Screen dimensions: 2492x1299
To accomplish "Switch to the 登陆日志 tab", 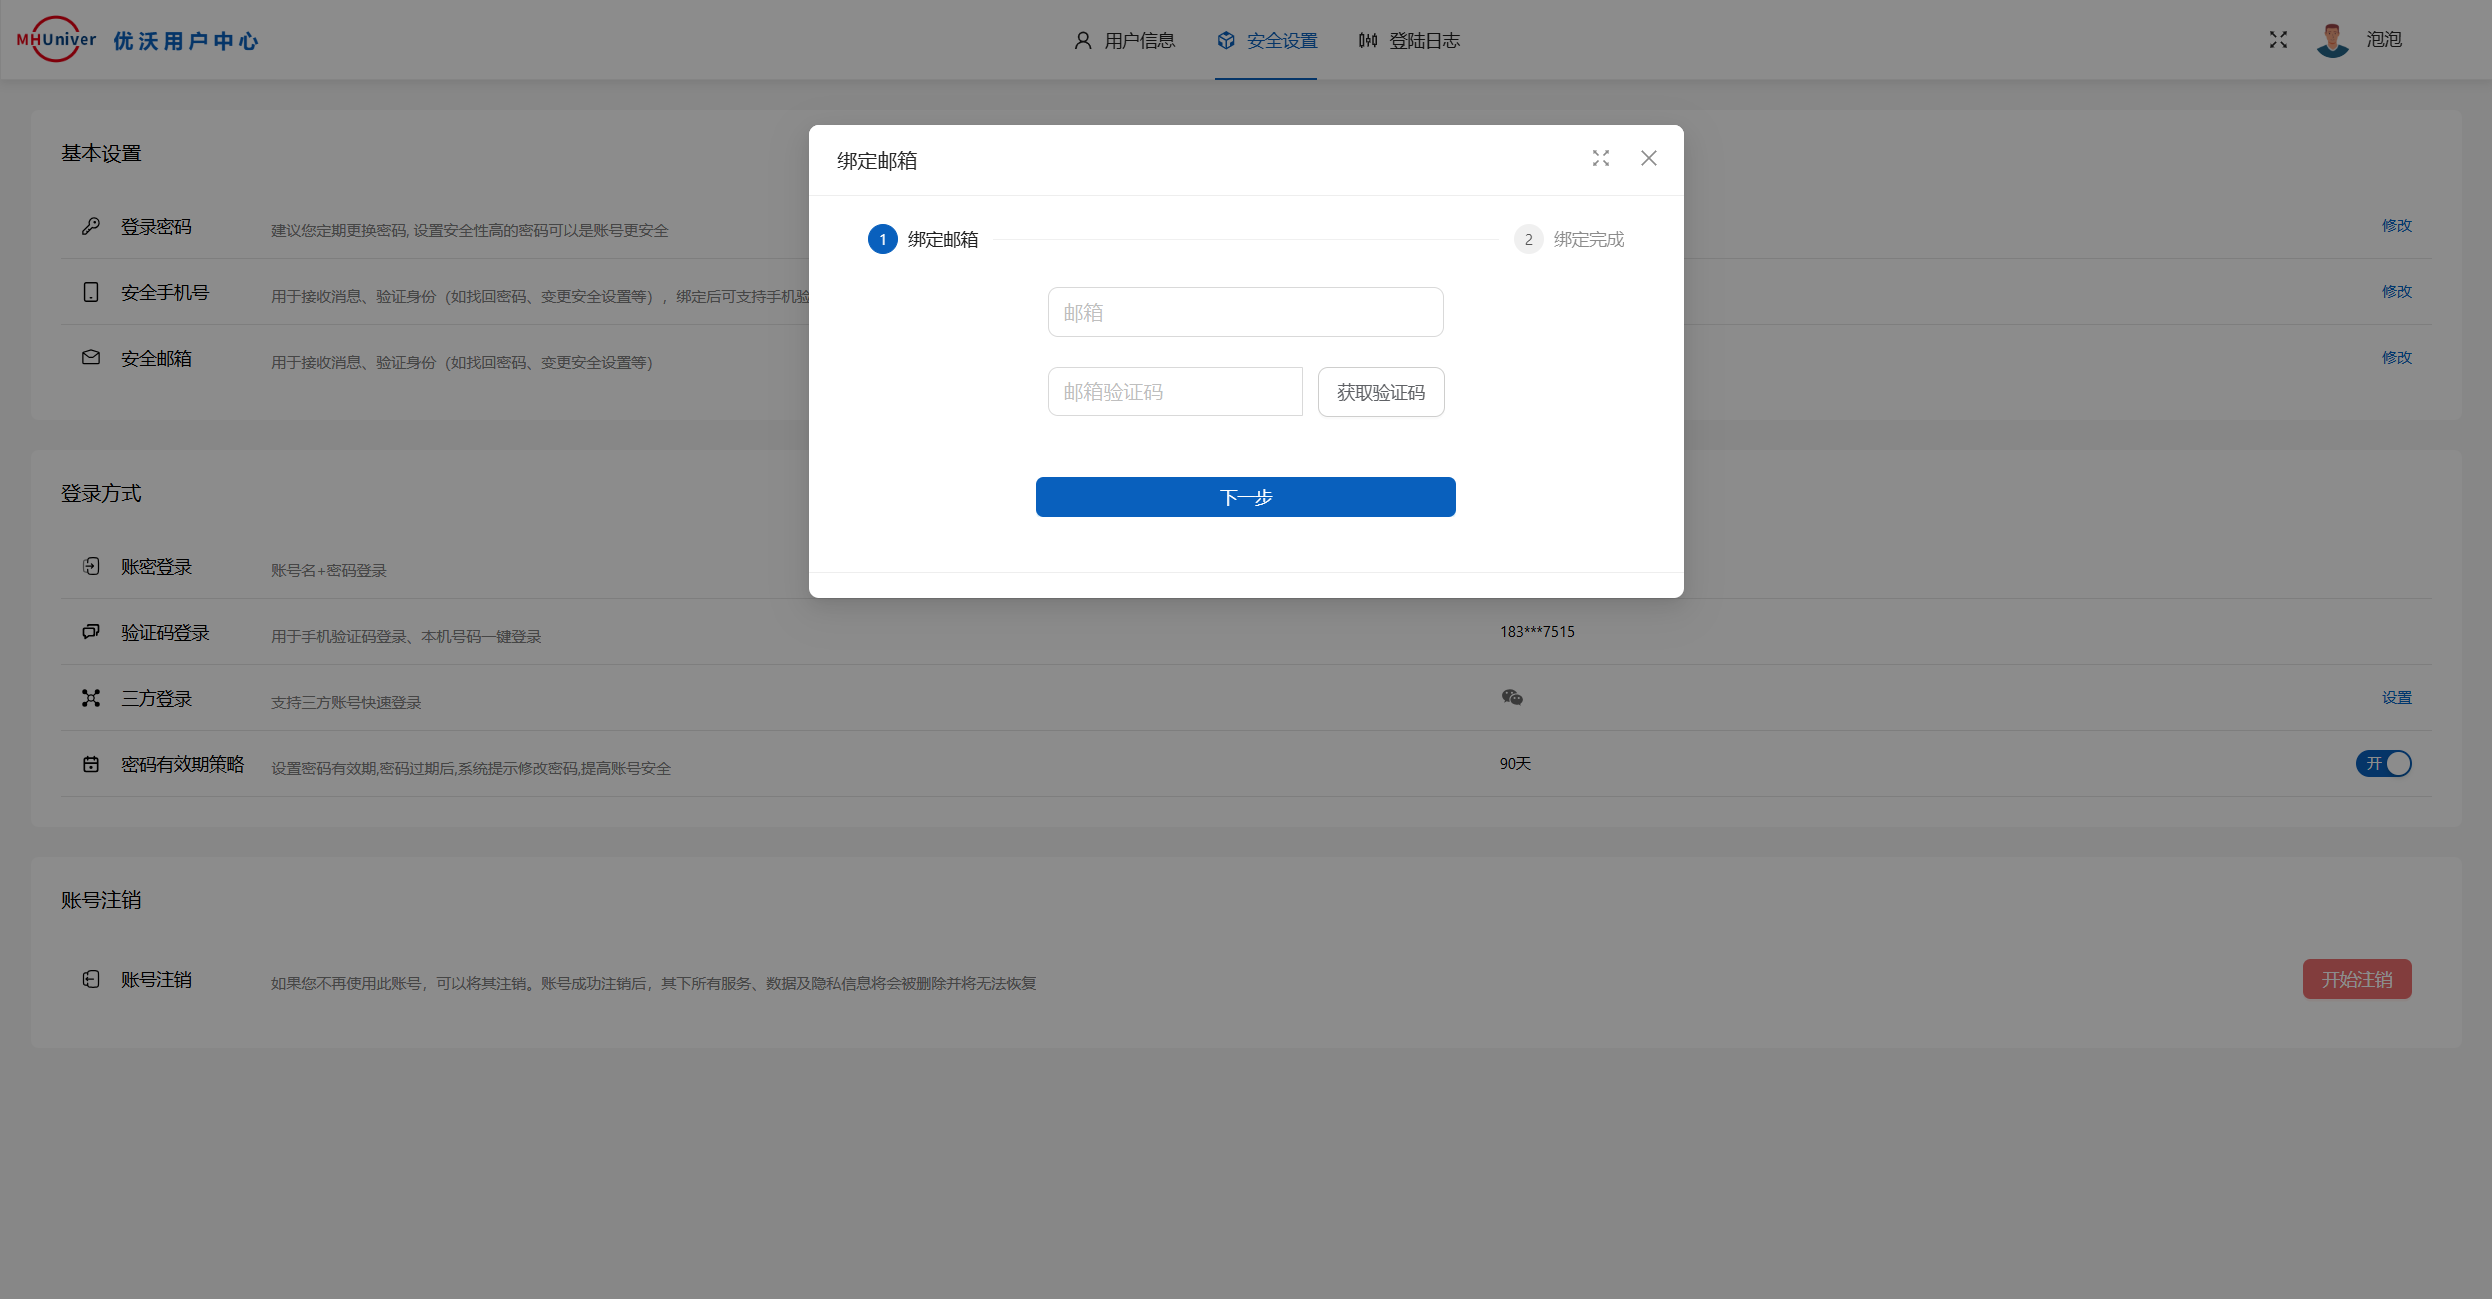I will coord(1409,41).
